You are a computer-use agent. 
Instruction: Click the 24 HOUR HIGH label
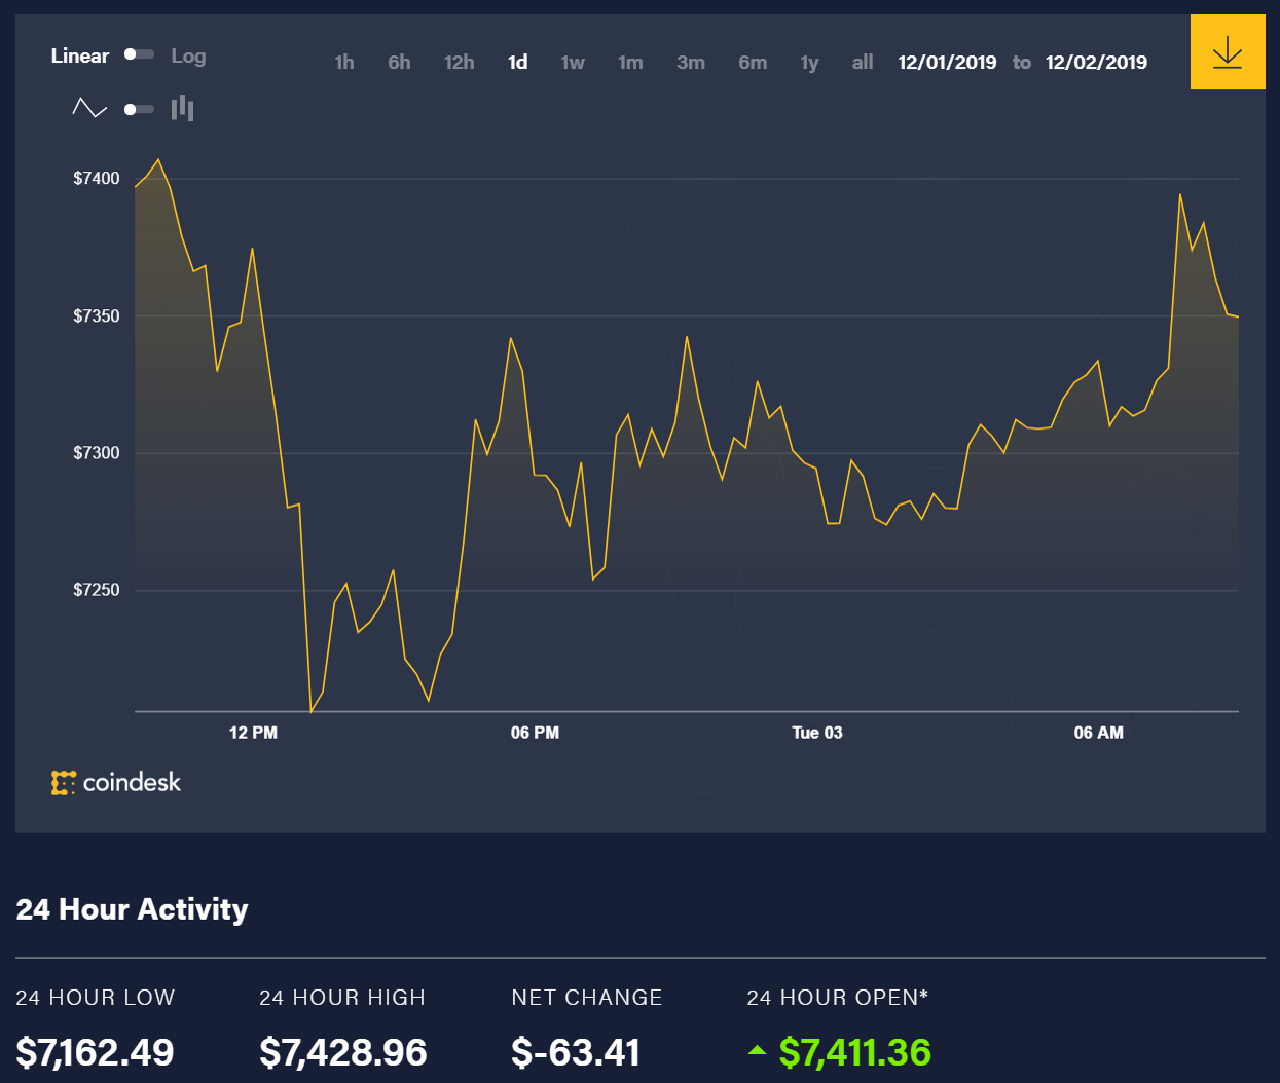[342, 997]
